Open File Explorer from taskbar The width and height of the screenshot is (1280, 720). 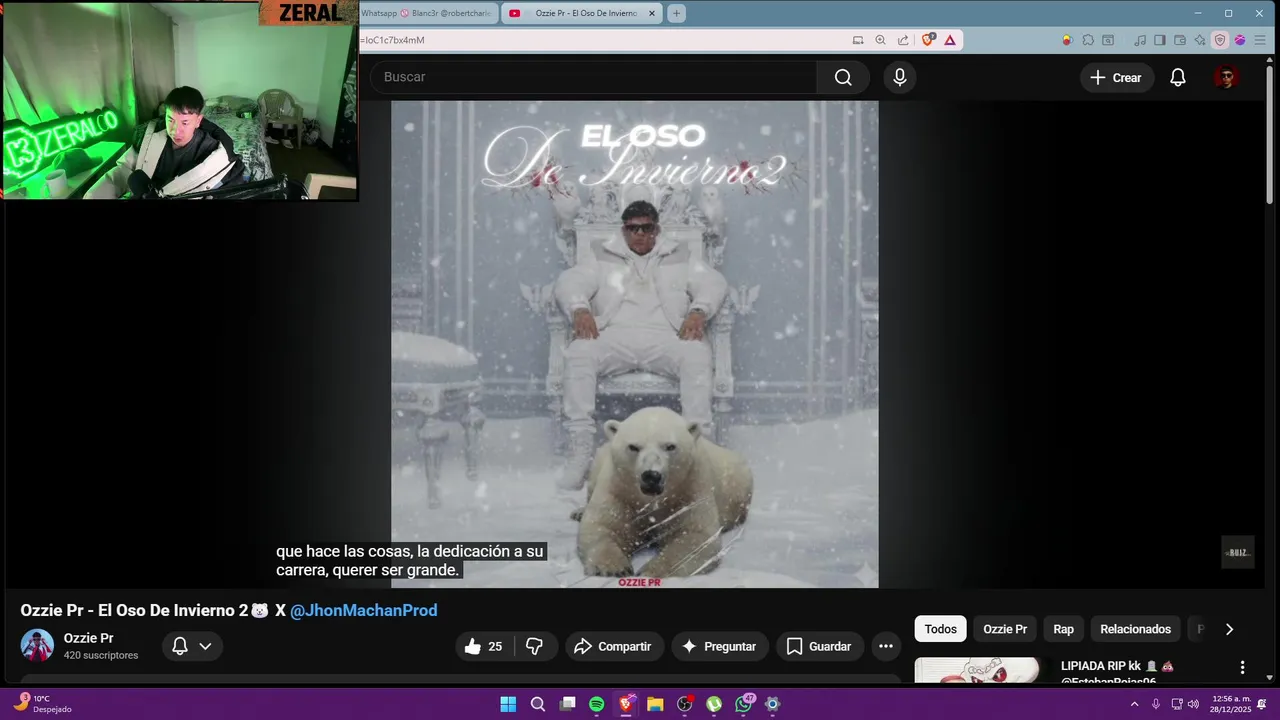coord(655,704)
